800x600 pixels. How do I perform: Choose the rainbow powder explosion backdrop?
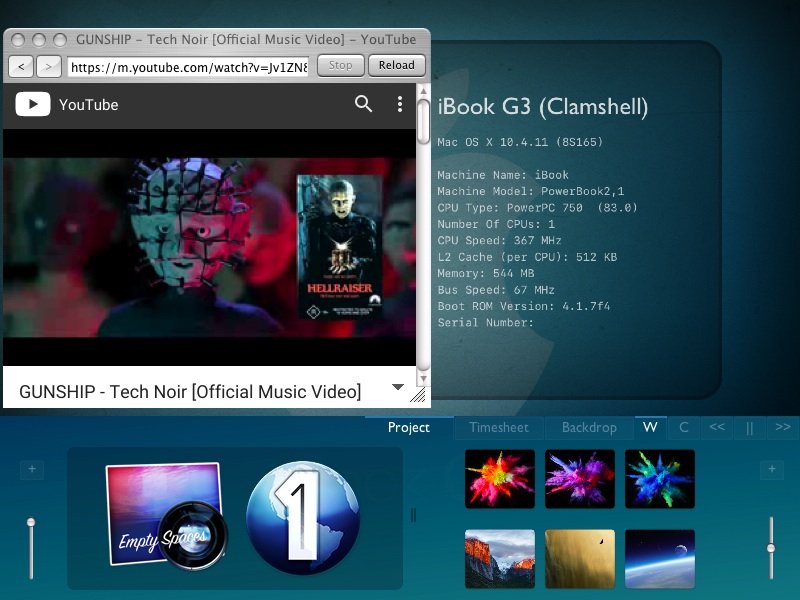(500, 479)
